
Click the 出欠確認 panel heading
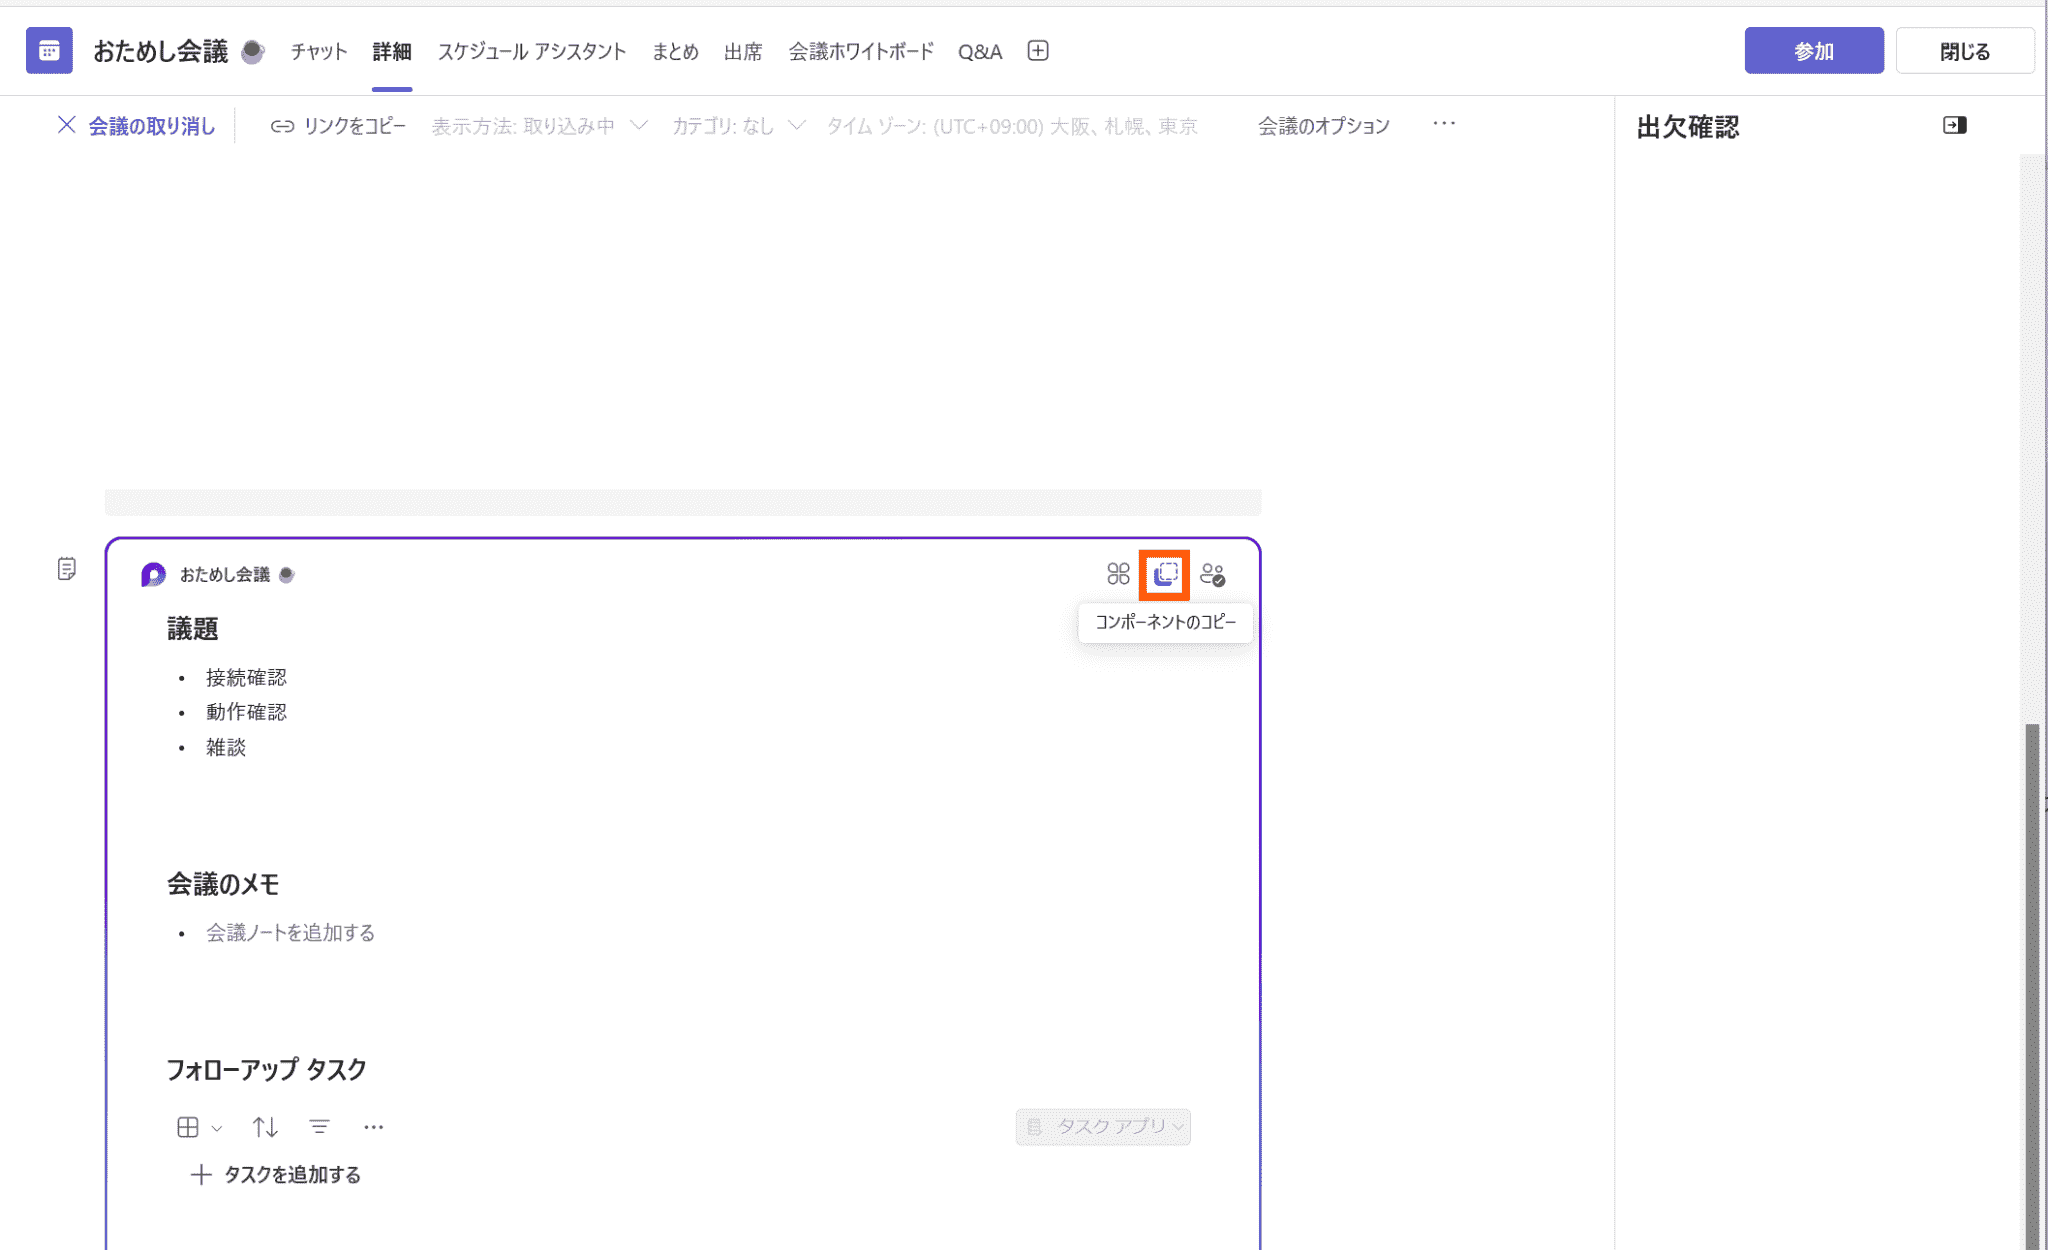[x=1688, y=127]
